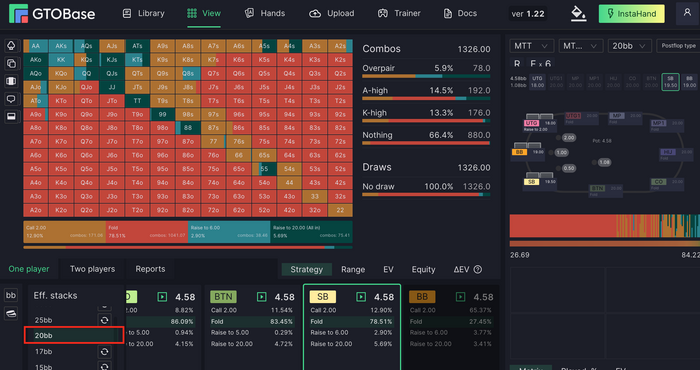
Task: Open the MTT dropdown
Action: pos(532,46)
